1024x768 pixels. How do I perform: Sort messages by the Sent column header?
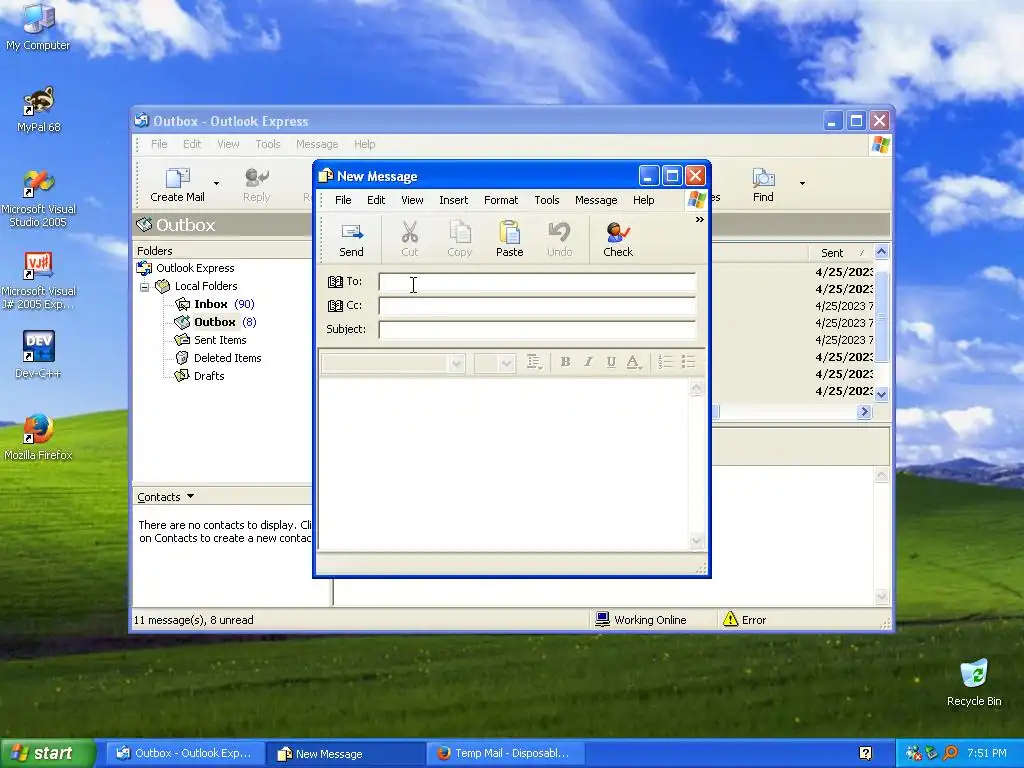click(840, 253)
